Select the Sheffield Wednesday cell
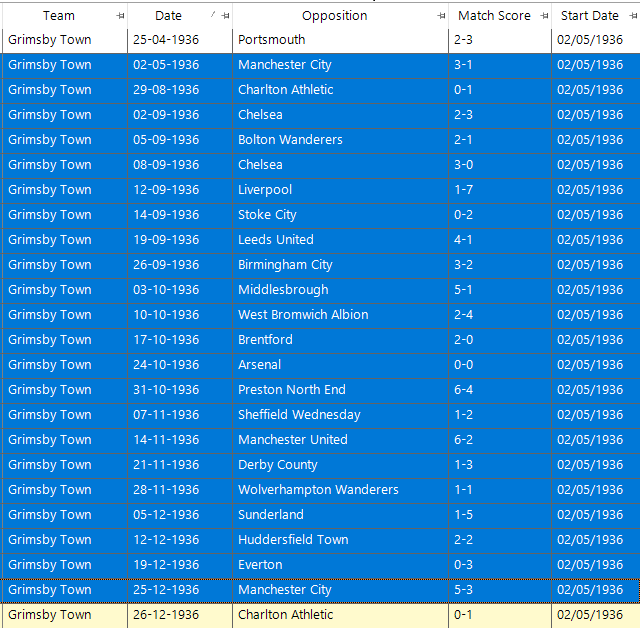 (x=340, y=415)
